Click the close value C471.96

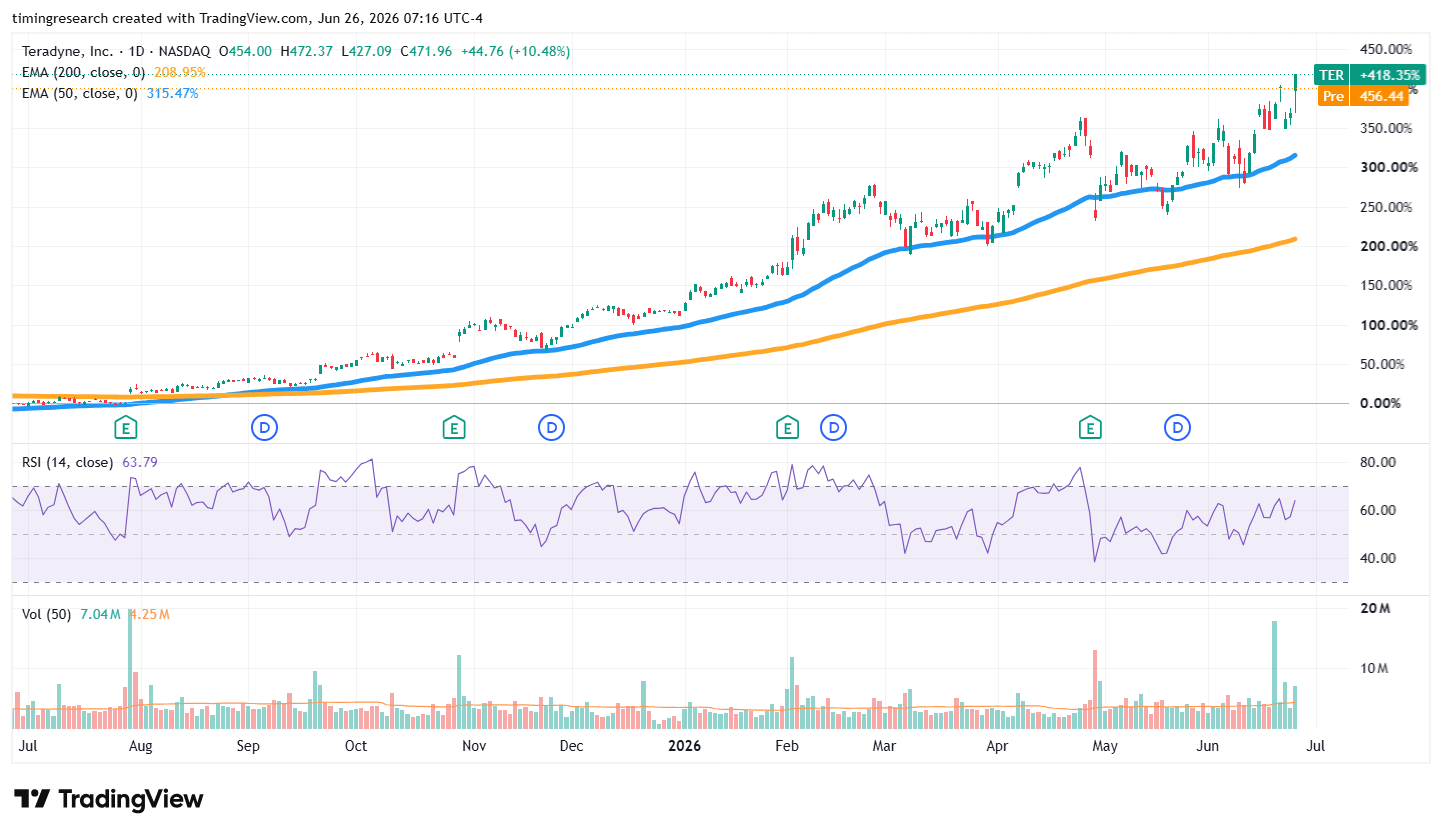[427, 51]
